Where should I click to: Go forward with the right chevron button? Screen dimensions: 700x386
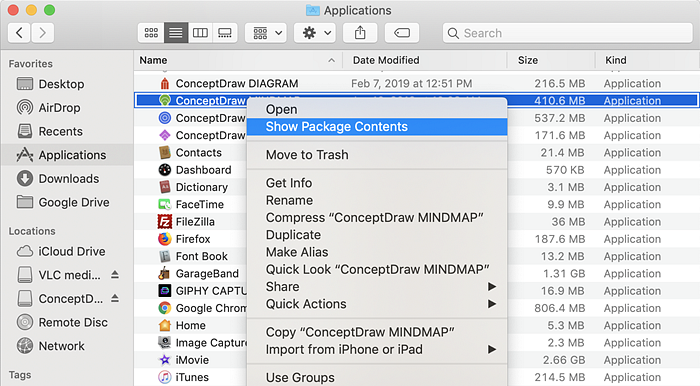click(42, 33)
